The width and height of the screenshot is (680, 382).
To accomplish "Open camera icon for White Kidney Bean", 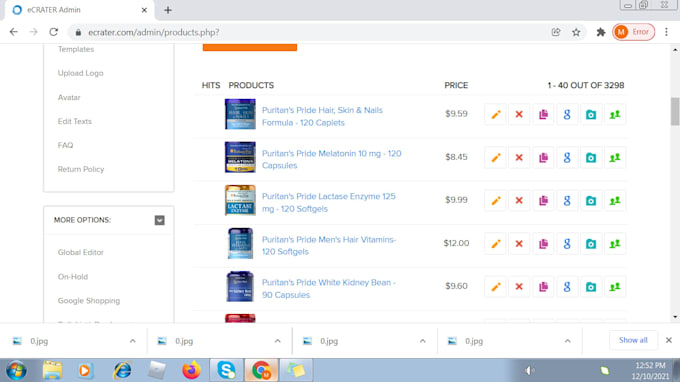I will point(591,287).
